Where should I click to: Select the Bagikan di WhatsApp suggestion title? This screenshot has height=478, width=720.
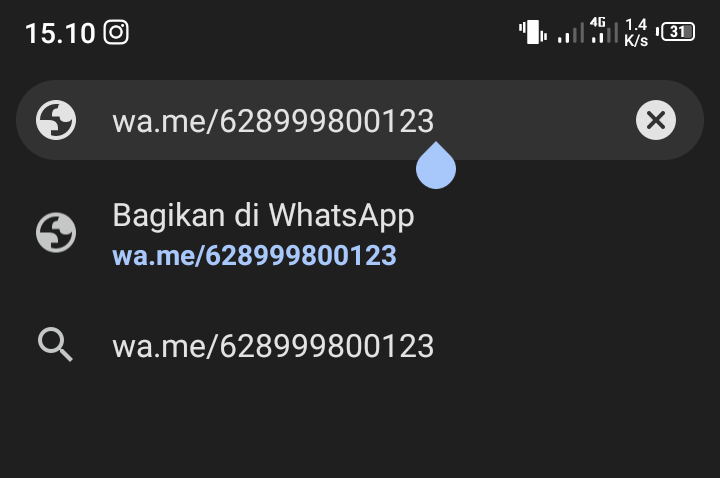point(263,216)
